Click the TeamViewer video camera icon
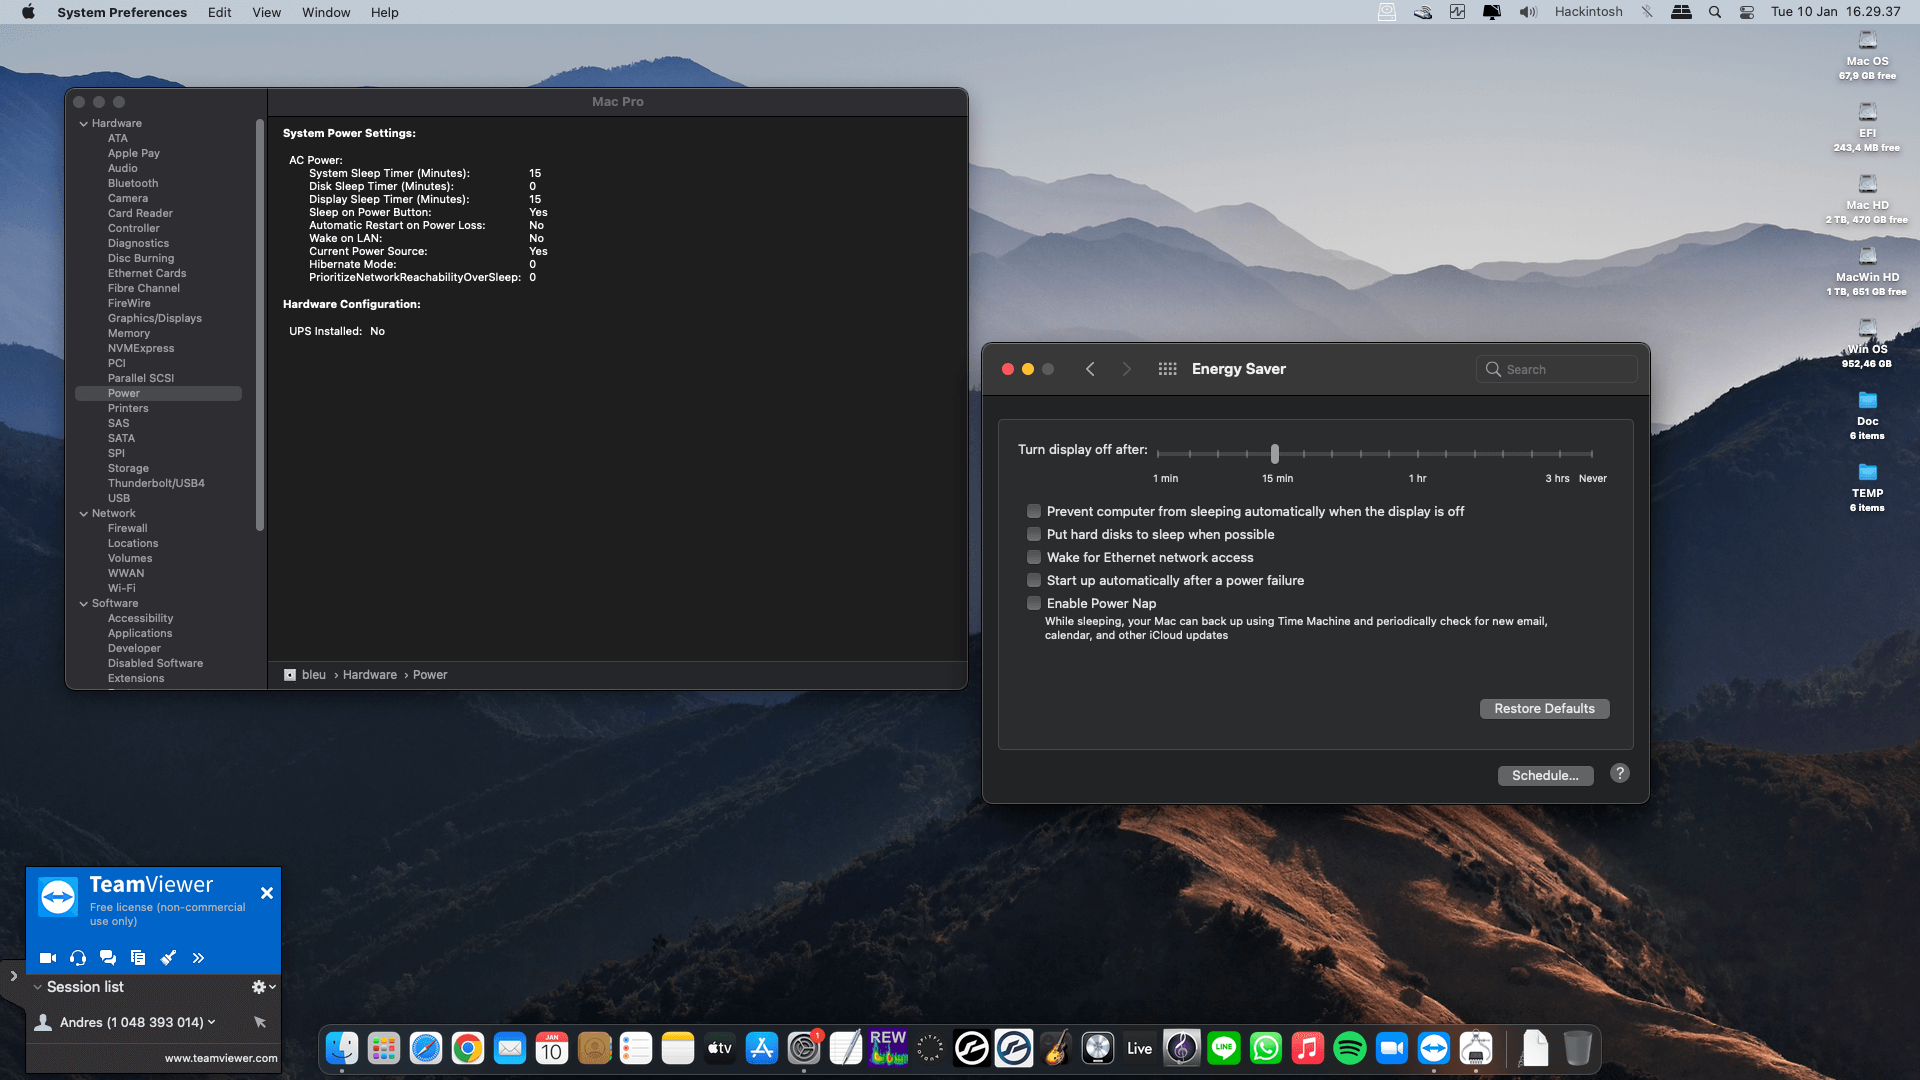 click(47, 958)
